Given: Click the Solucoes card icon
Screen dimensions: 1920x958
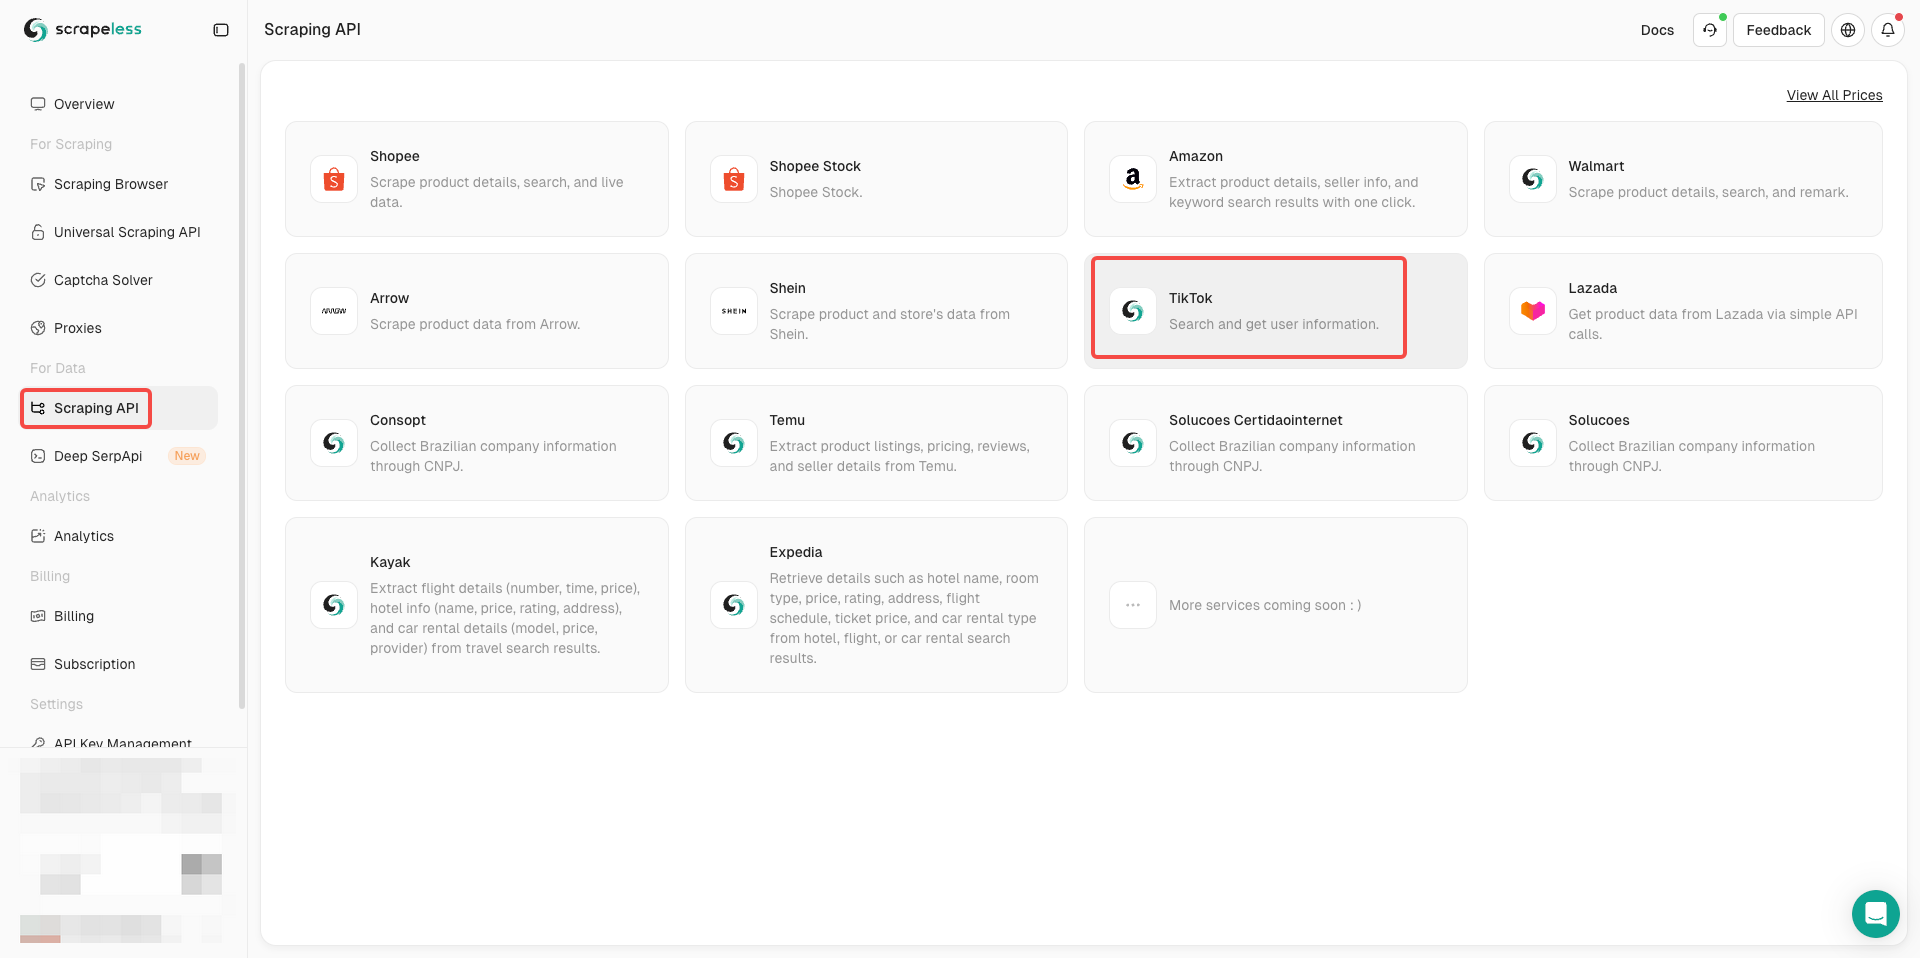Looking at the screenshot, I should pyautogui.click(x=1533, y=443).
